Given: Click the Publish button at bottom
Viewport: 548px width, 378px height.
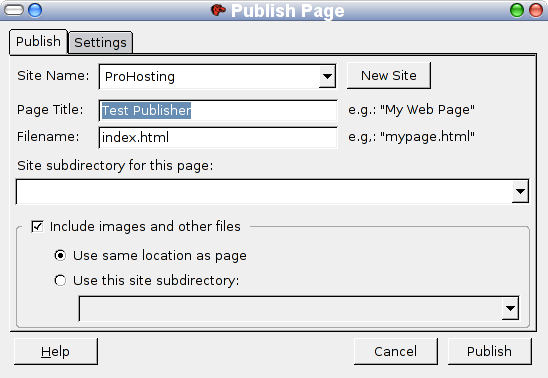Looking at the screenshot, I should pyautogui.click(x=490, y=351).
